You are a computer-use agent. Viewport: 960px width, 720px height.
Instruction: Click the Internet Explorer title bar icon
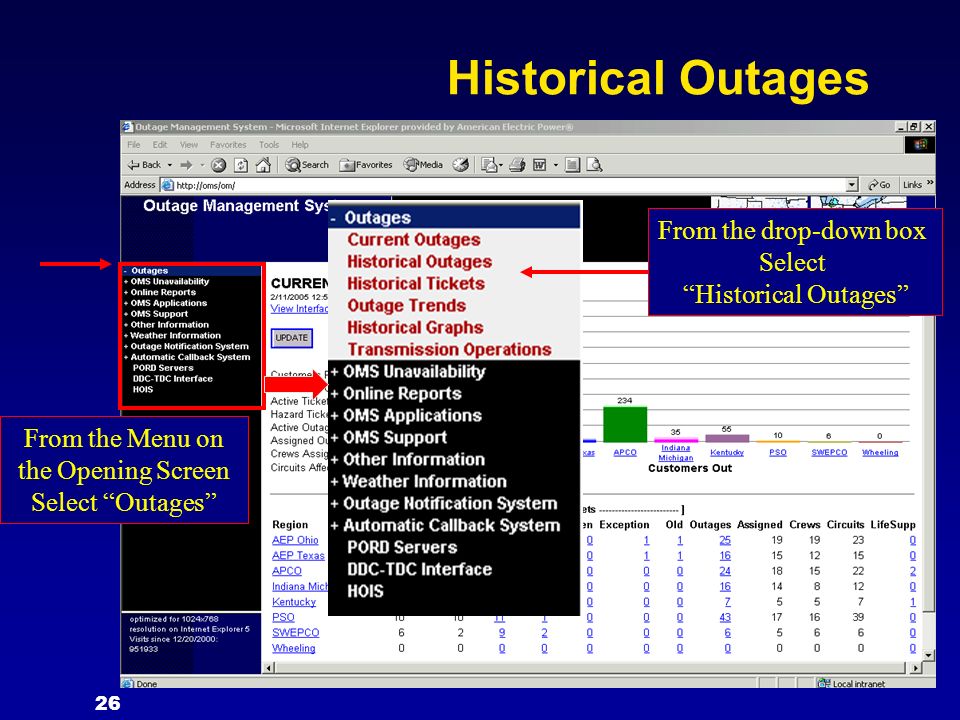(x=127, y=127)
